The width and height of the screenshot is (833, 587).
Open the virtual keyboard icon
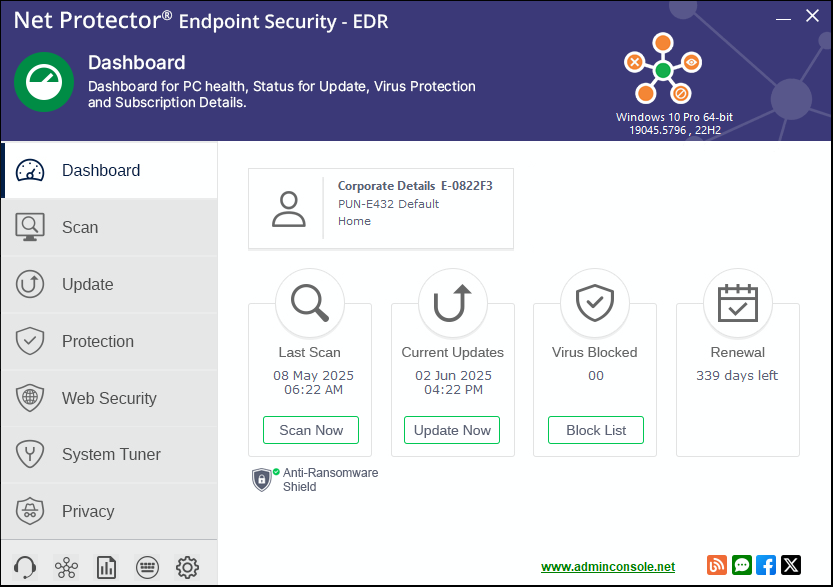[x=147, y=568]
